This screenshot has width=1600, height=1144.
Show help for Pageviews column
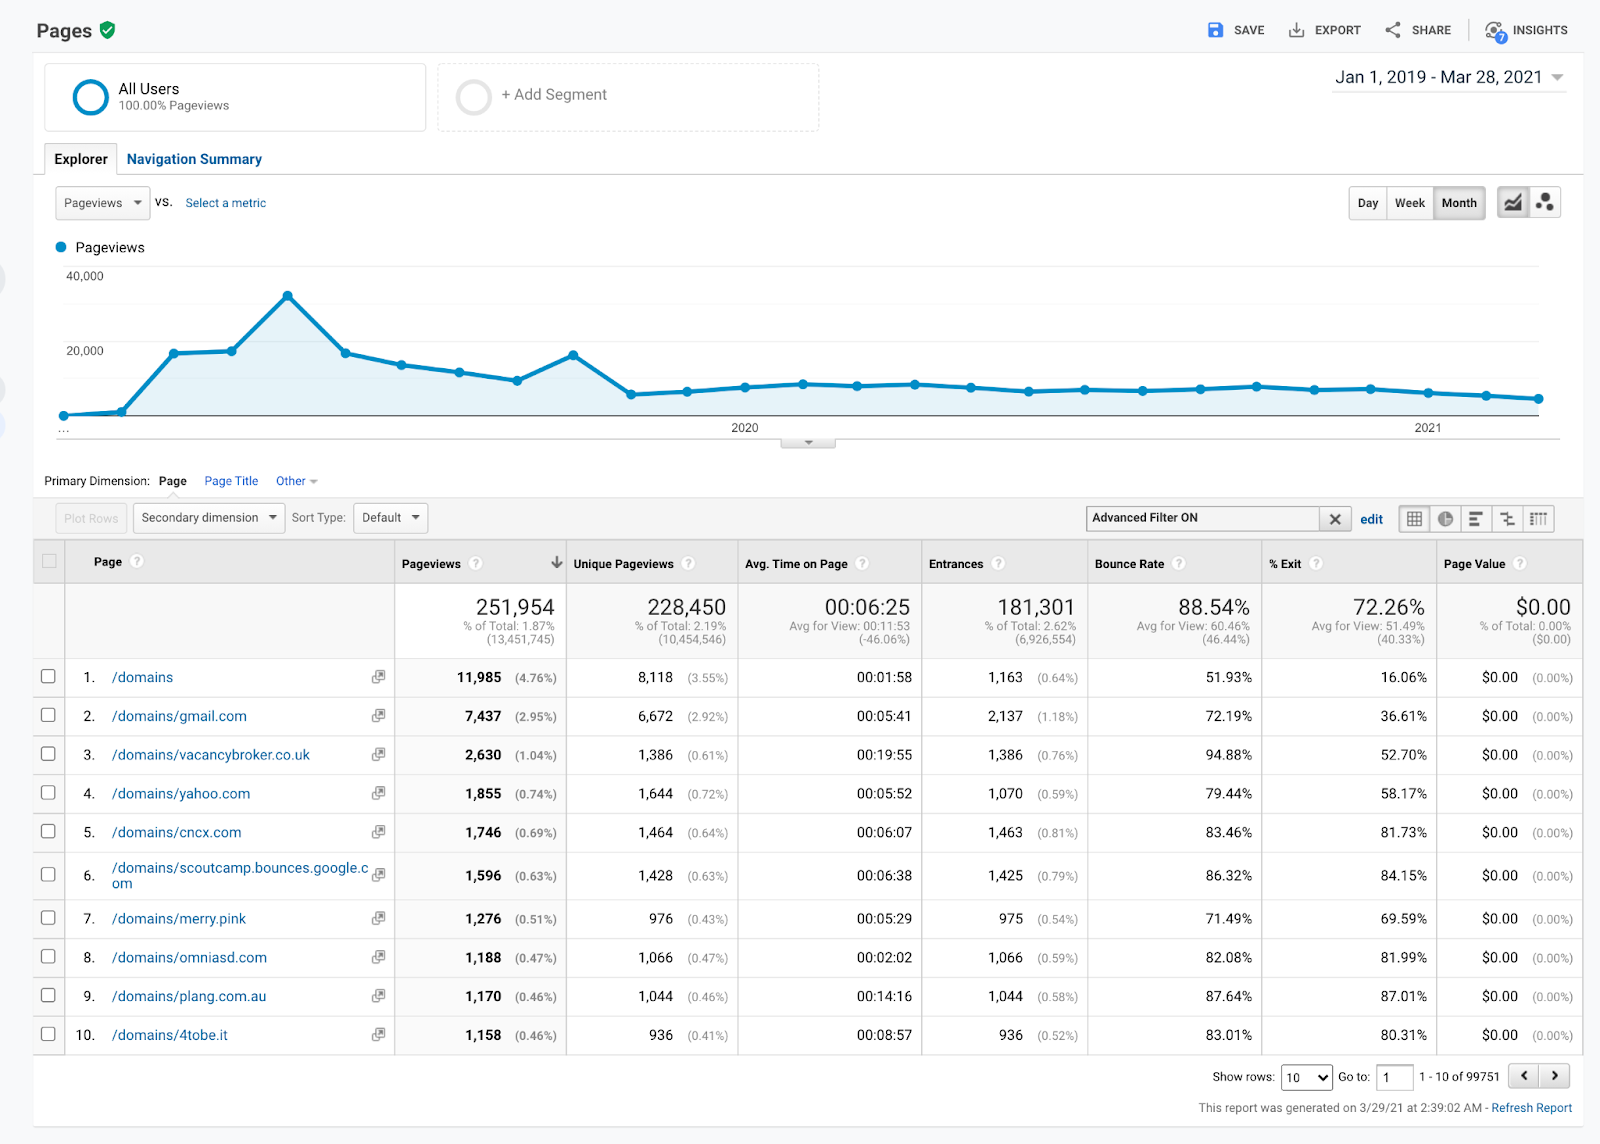pyautogui.click(x=476, y=563)
